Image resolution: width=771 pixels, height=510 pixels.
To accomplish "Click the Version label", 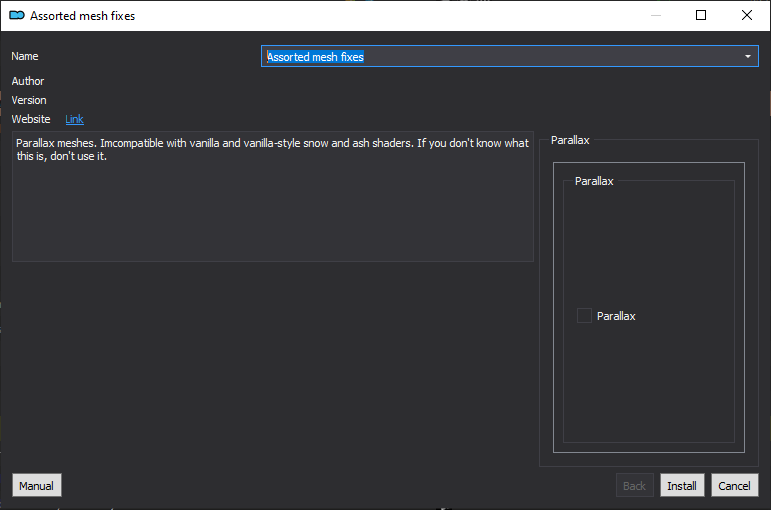I will (29, 100).
